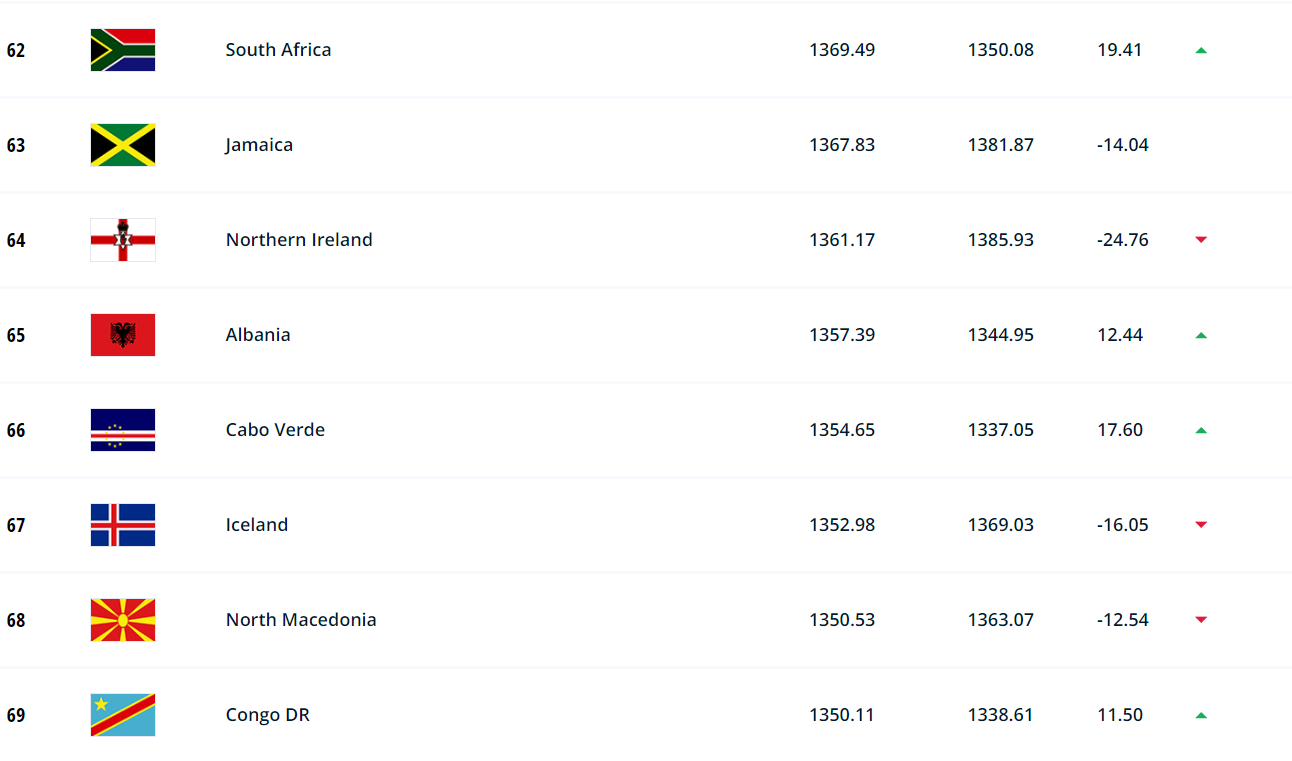The image size is (1292, 761).
Task: Open the Congo DR team link
Action: pyautogui.click(x=268, y=715)
